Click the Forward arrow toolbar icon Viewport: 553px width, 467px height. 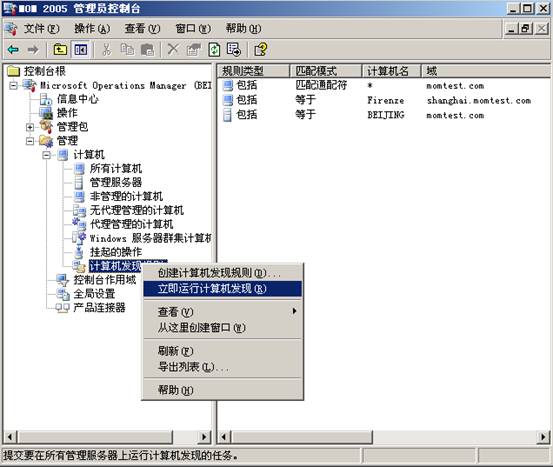(x=33, y=50)
